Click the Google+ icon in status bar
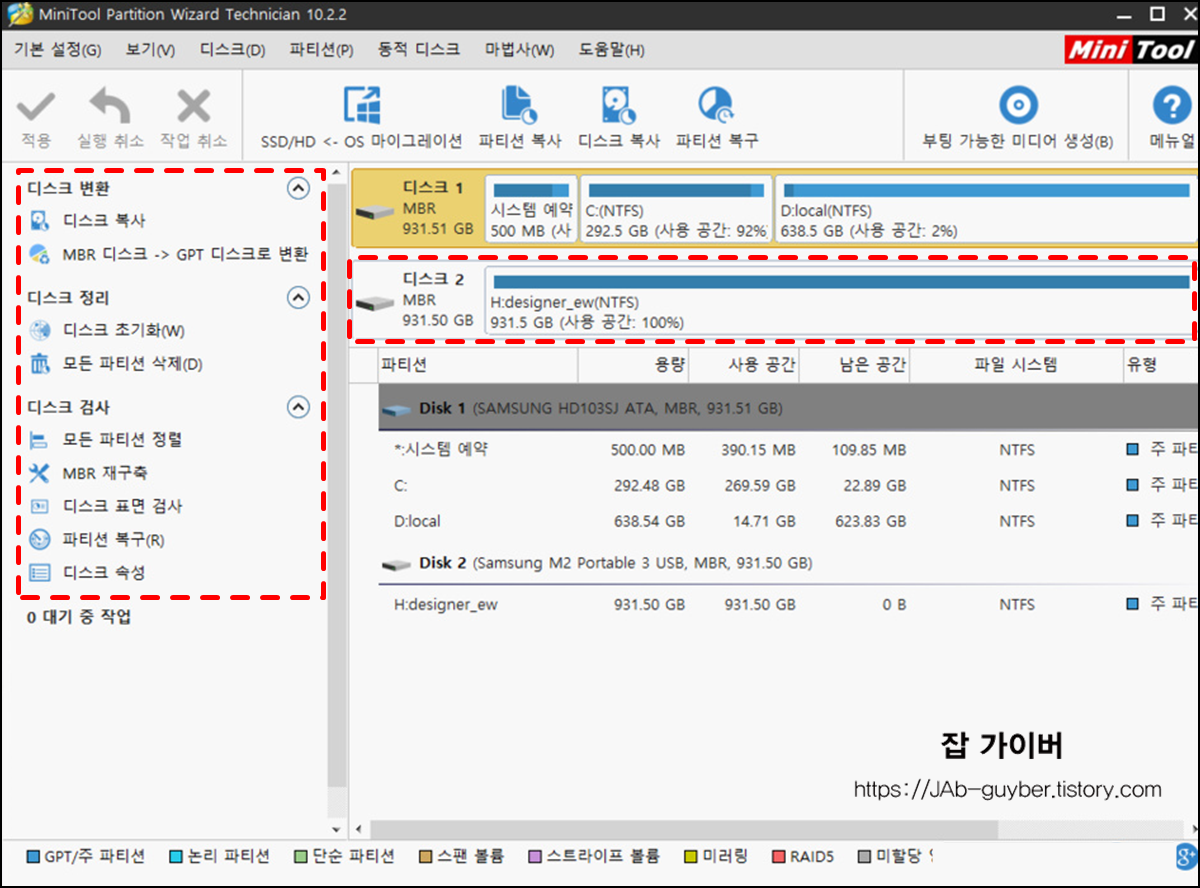The height and width of the screenshot is (888, 1200). coord(1186,856)
